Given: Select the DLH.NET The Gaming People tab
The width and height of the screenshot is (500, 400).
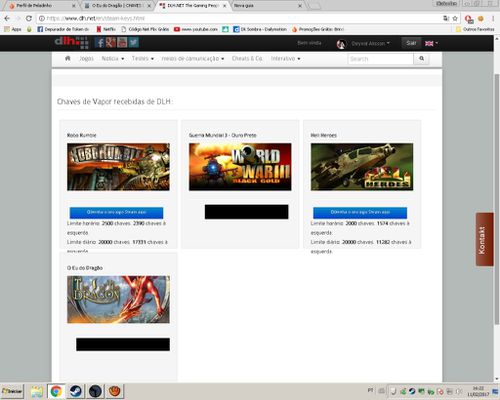Looking at the screenshot, I should coord(193,6).
